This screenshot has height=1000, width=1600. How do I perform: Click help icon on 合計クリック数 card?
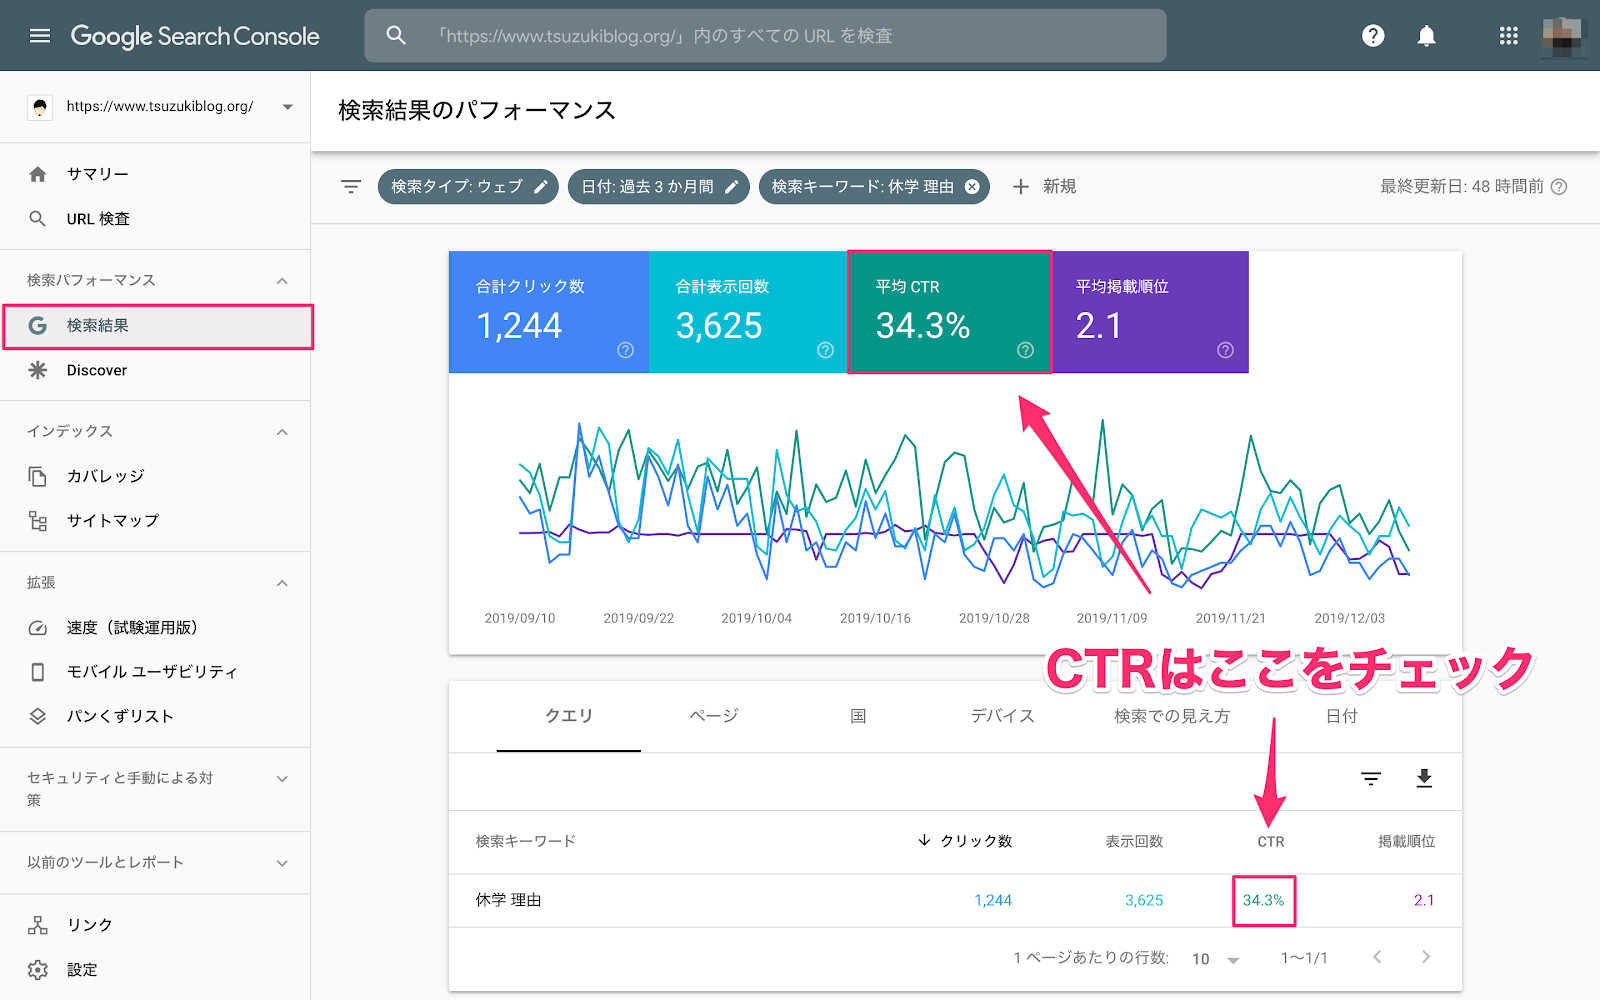(625, 350)
